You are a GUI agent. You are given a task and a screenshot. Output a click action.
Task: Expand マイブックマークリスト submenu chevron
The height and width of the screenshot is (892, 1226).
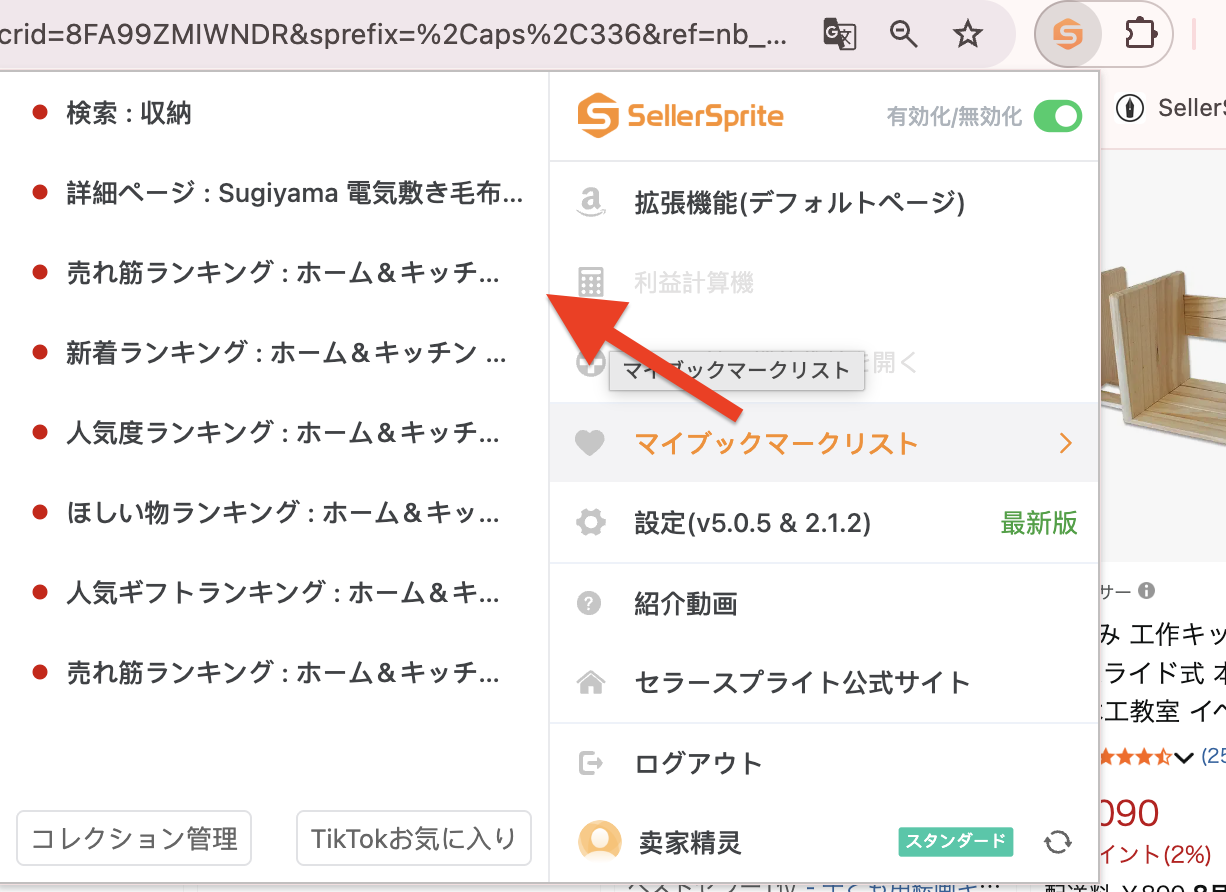(1065, 443)
